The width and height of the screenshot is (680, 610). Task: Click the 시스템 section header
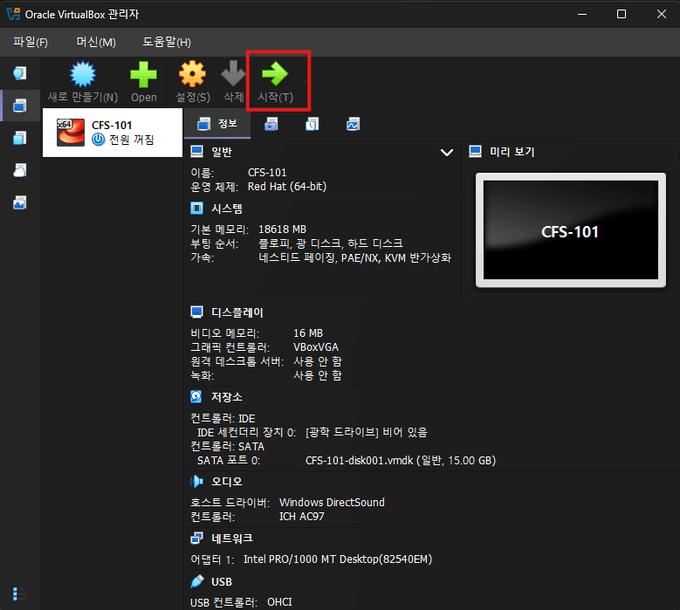[226, 209]
